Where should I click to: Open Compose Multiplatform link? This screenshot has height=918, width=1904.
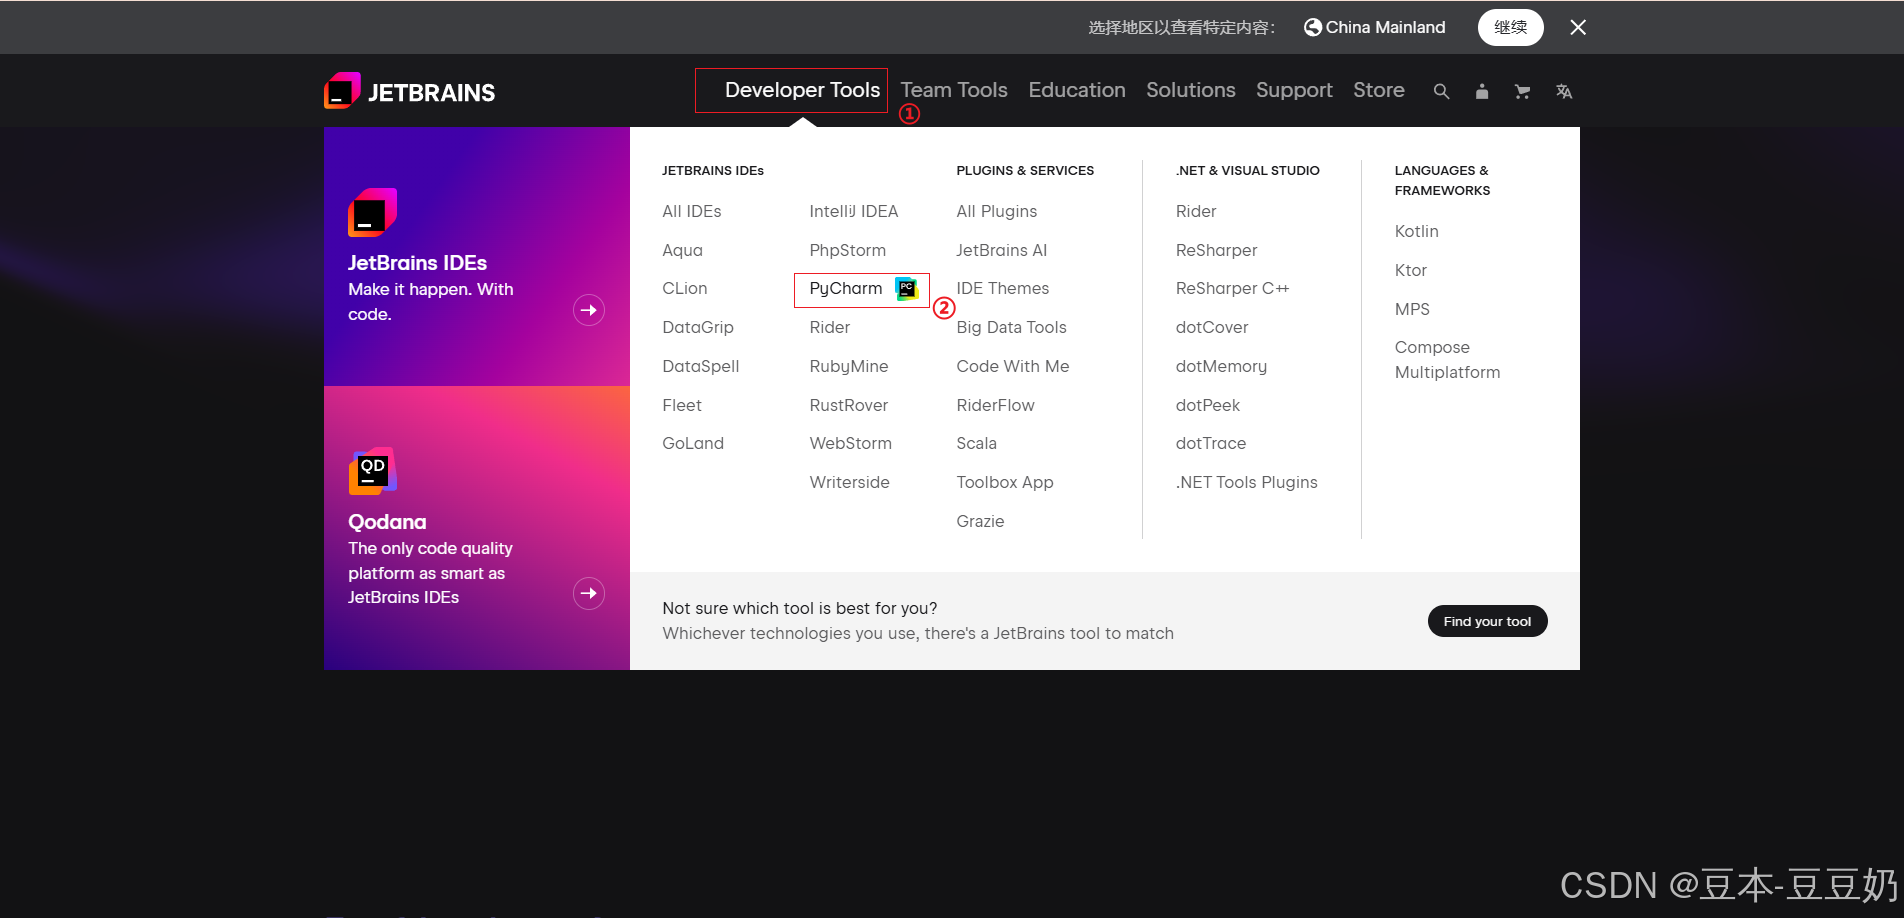[x=1448, y=360]
